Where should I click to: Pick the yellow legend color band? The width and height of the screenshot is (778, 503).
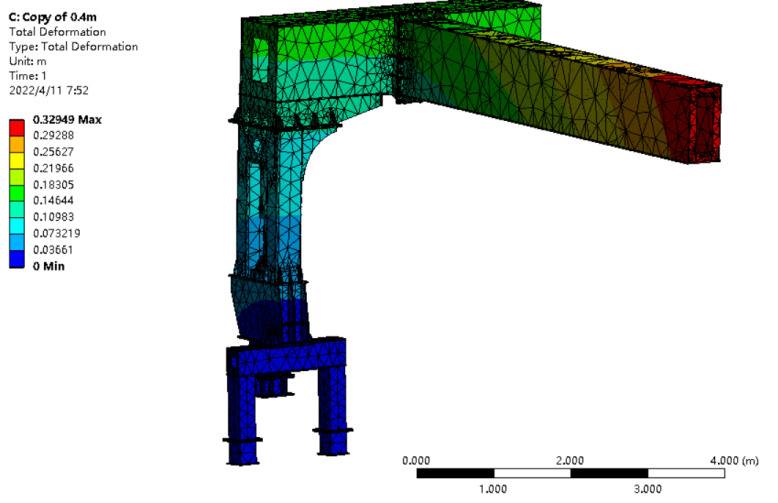click(x=18, y=160)
